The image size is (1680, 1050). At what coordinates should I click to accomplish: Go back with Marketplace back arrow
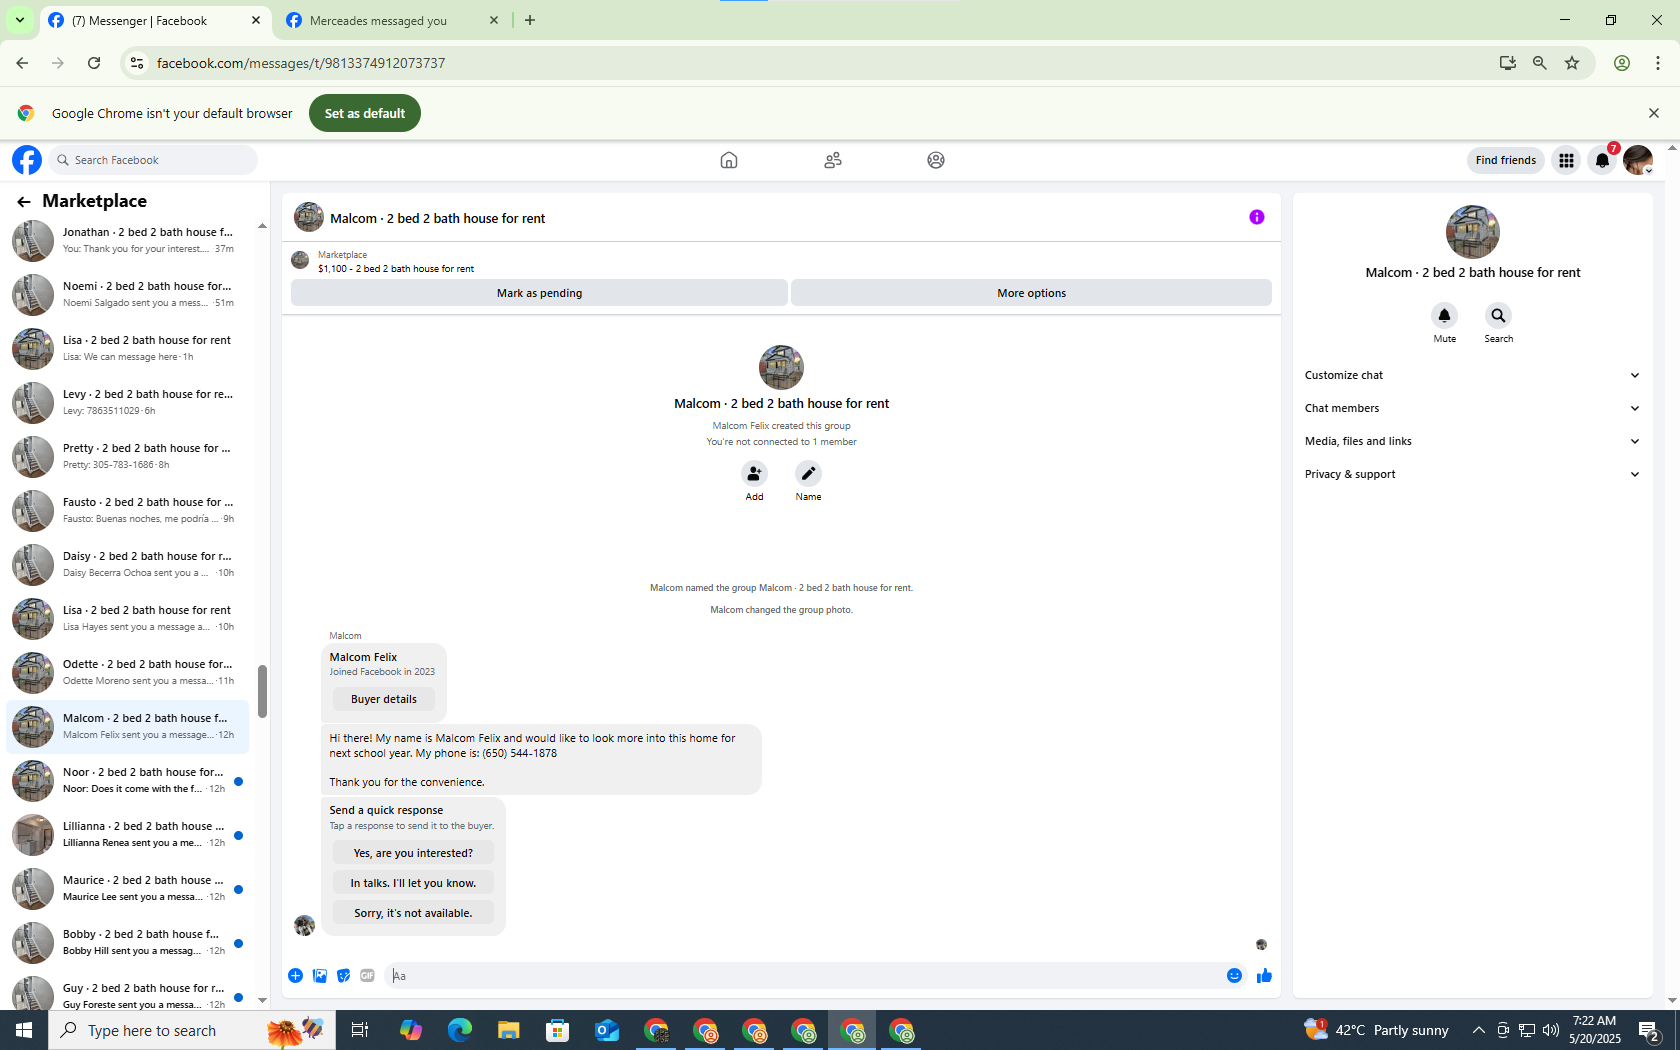24,202
